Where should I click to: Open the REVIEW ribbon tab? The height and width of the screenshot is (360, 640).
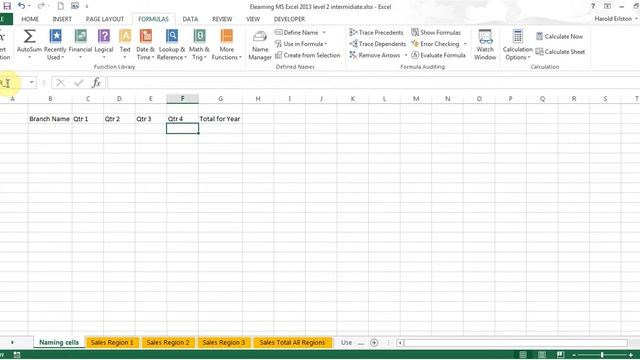pyautogui.click(x=222, y=19)
